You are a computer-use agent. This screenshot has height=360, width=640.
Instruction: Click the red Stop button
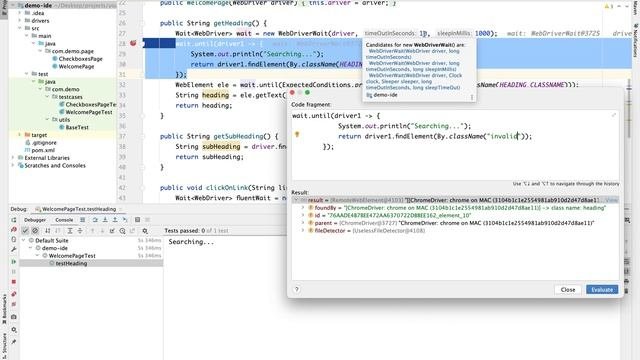(13, 282)
